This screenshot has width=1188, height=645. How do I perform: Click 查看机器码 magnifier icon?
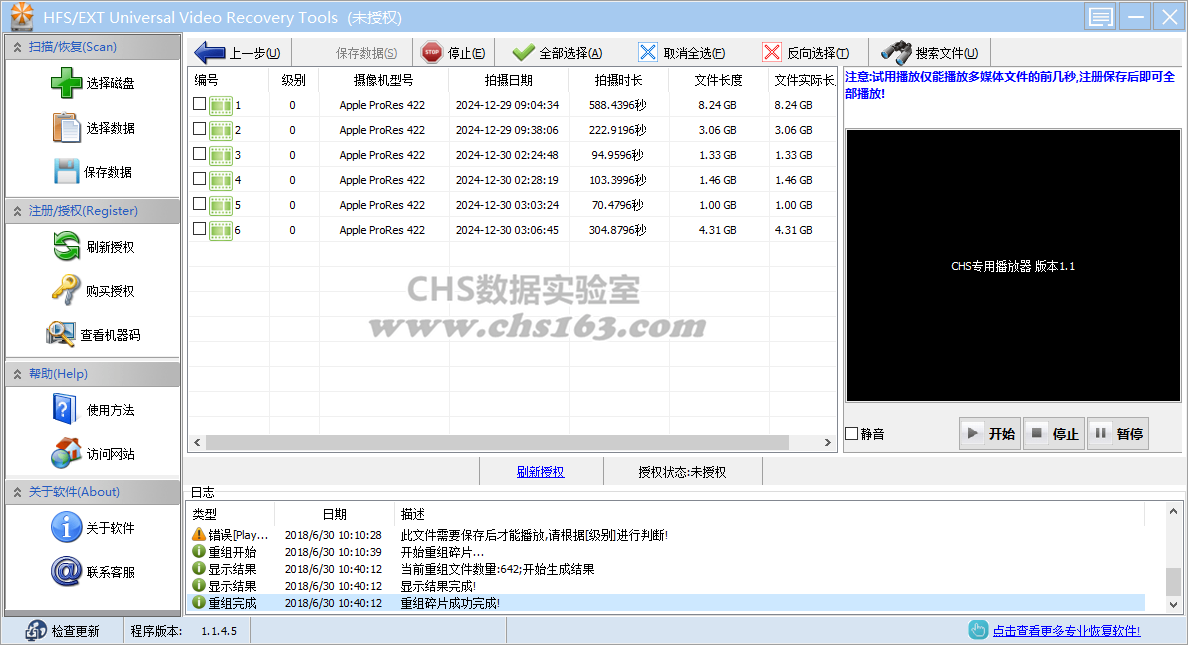(x=61, y=334)
